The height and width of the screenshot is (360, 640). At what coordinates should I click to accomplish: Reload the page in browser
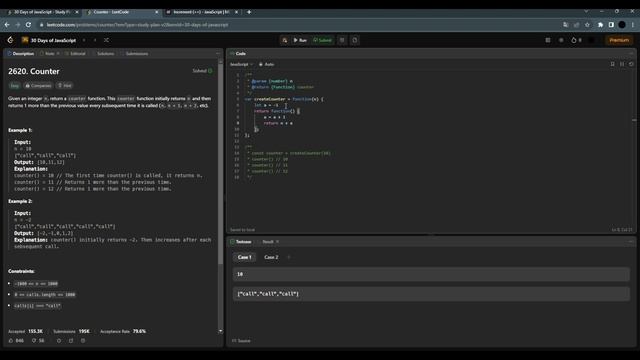tap(28, 25)
